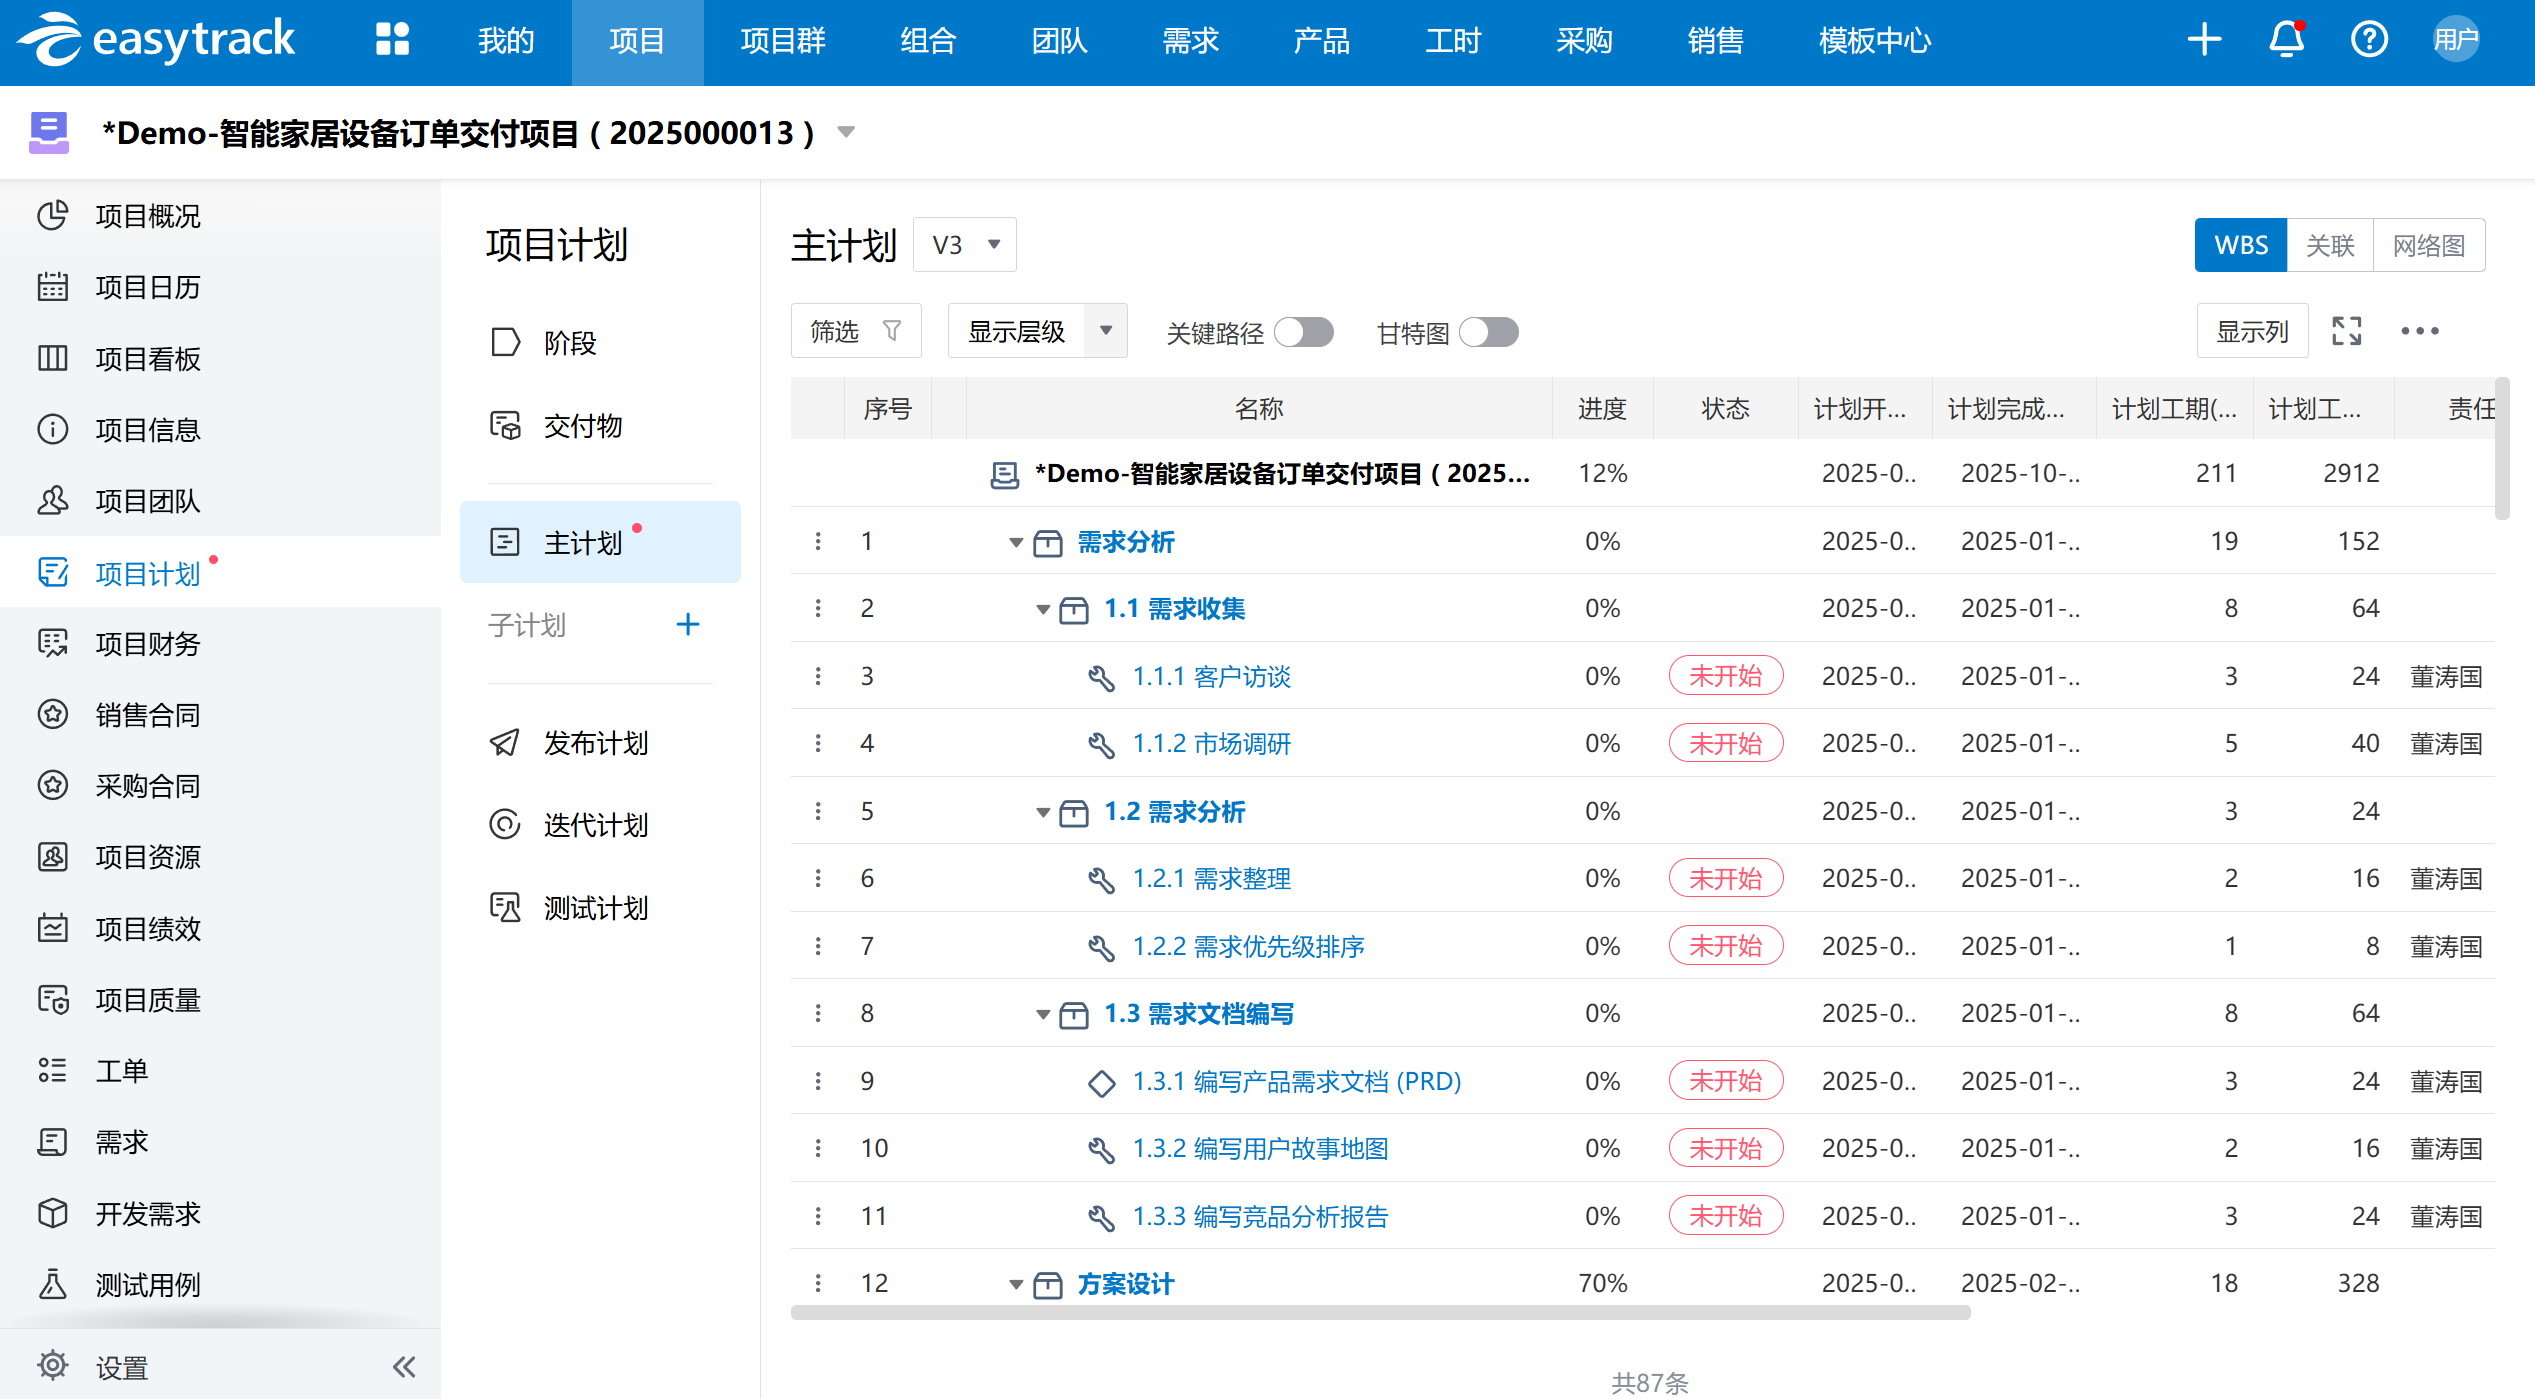Image resolution: width=2535 pixels, height=1399 pixels.
Task: Collapse the 1.1 需求收集 tree node
Action: 1043,609
